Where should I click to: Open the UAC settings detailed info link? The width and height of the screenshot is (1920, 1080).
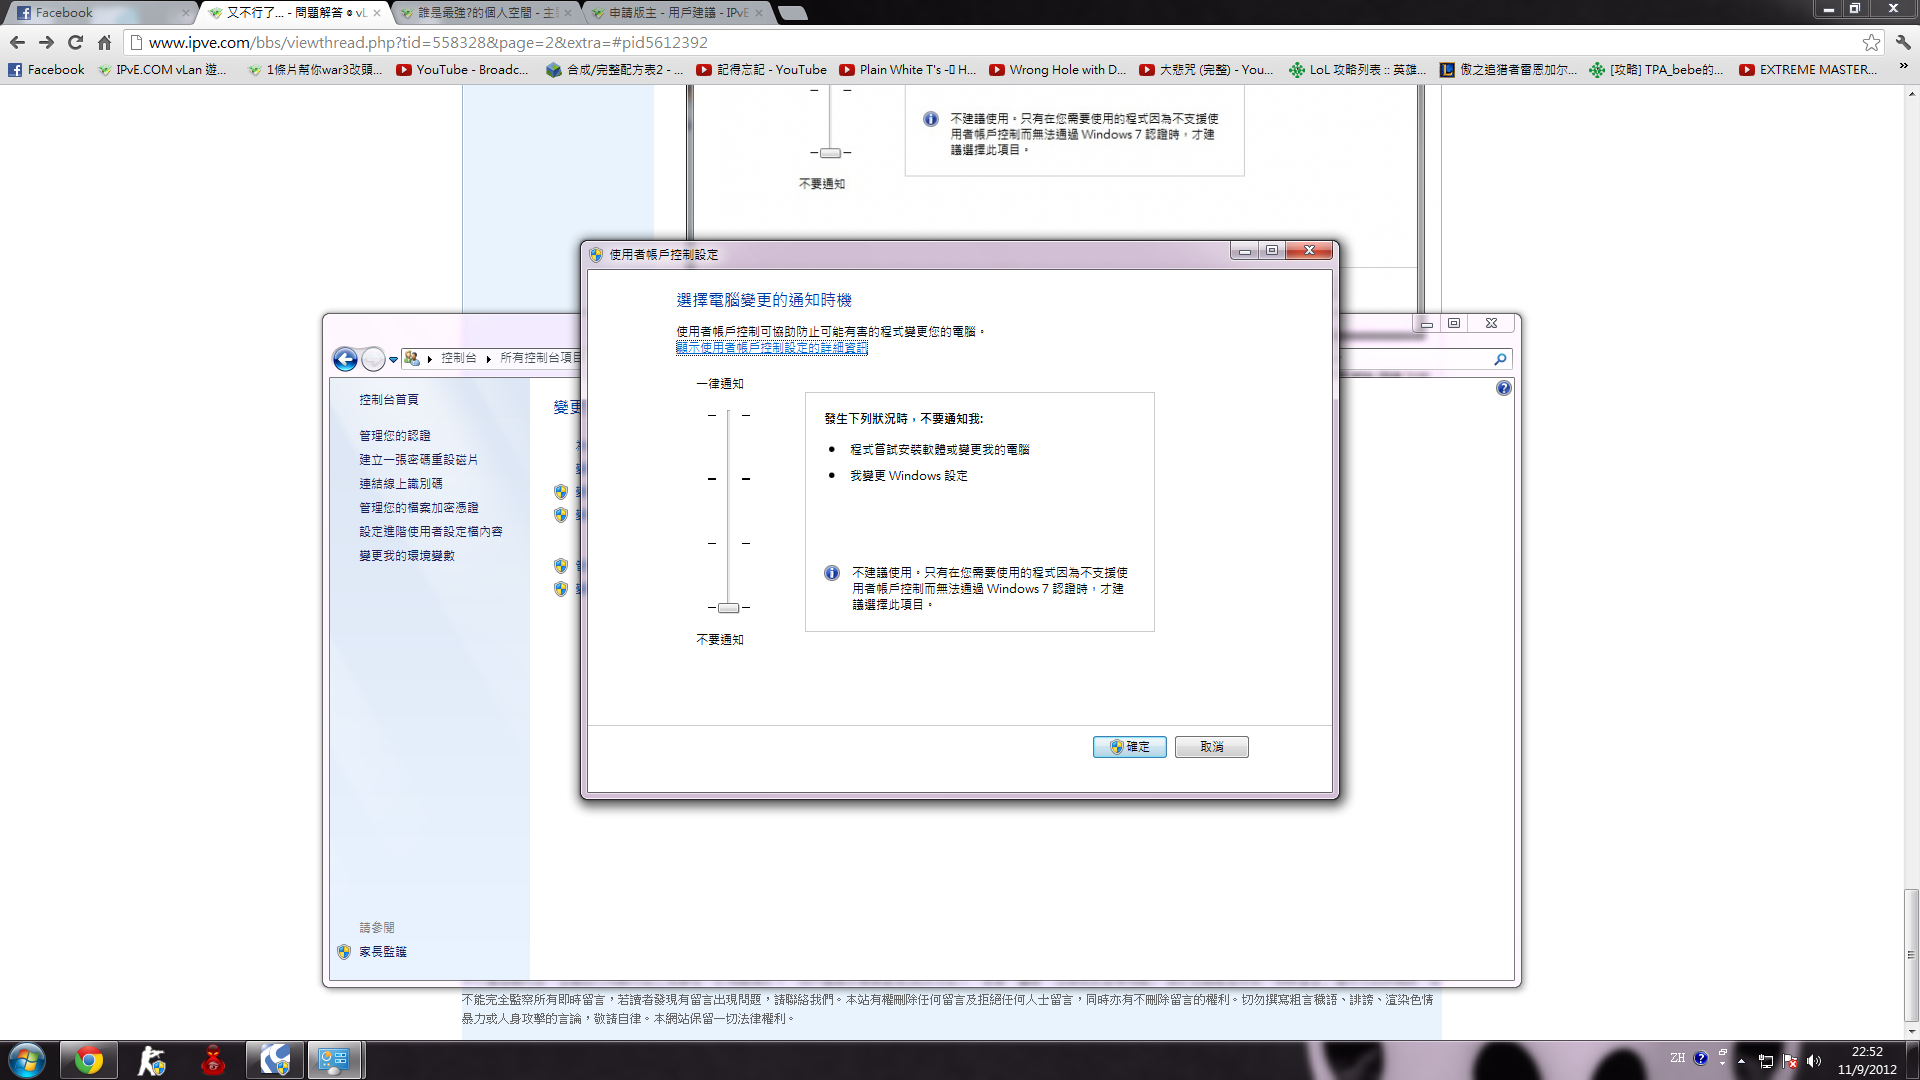[771, 348]
